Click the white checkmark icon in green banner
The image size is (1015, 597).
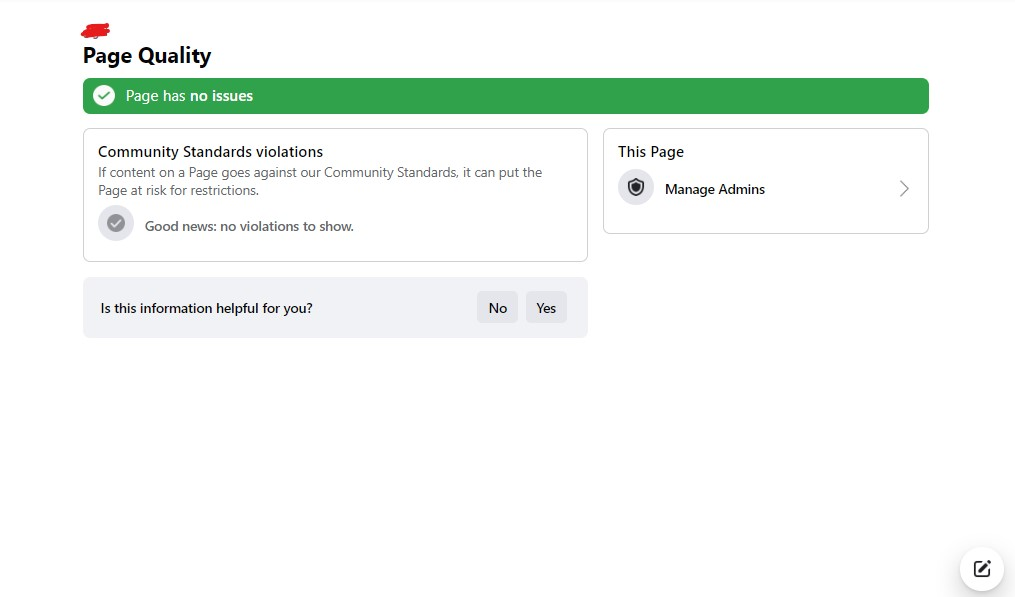tap(104, 96)
